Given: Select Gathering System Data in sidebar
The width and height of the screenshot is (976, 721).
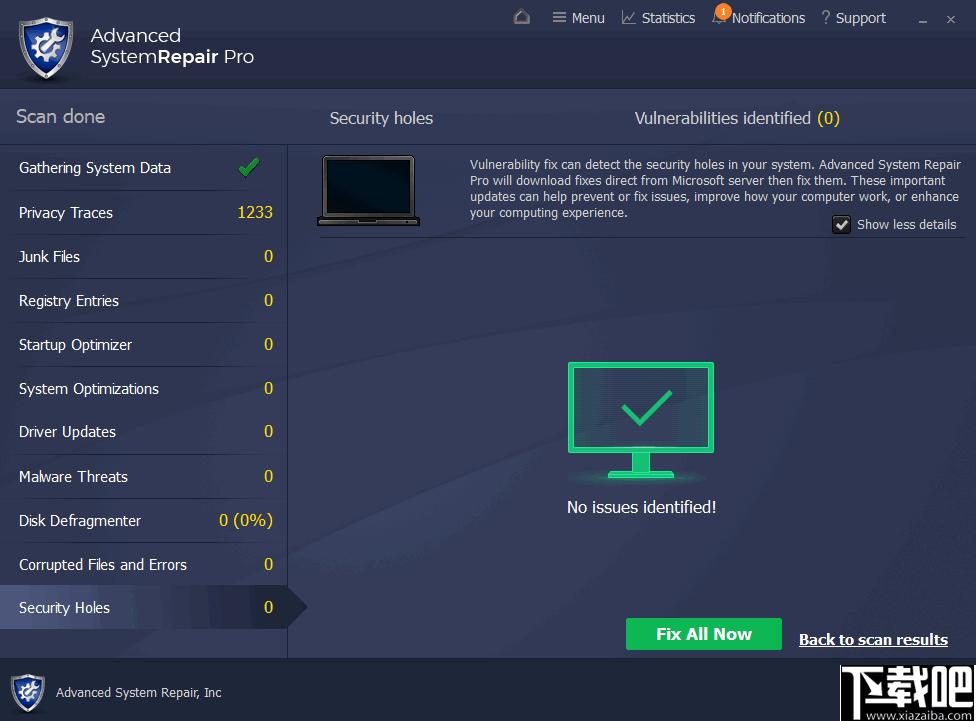Looking at the screenshot, I should click(144, 168).
